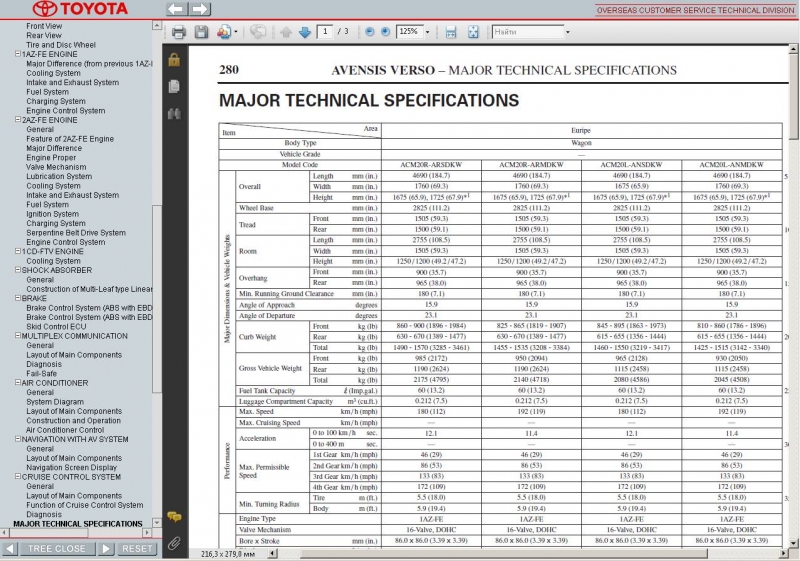Open the binoculars search panel
The image size is (800, 561).
(x=174, y=113)
